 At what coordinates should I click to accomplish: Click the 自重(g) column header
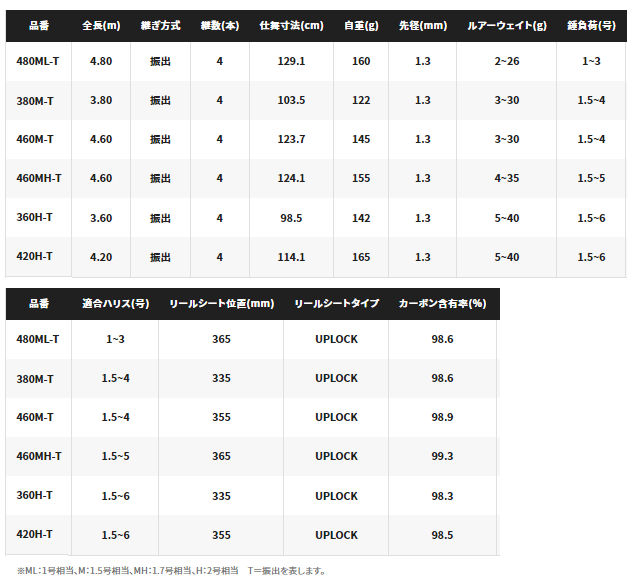tap(361, 26)
